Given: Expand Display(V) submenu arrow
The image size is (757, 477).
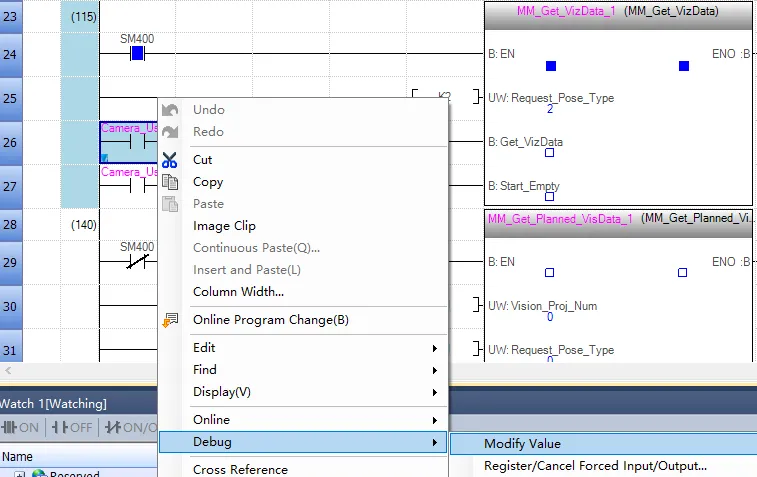Looking at the screenshot, I should [x=435, y=393].
